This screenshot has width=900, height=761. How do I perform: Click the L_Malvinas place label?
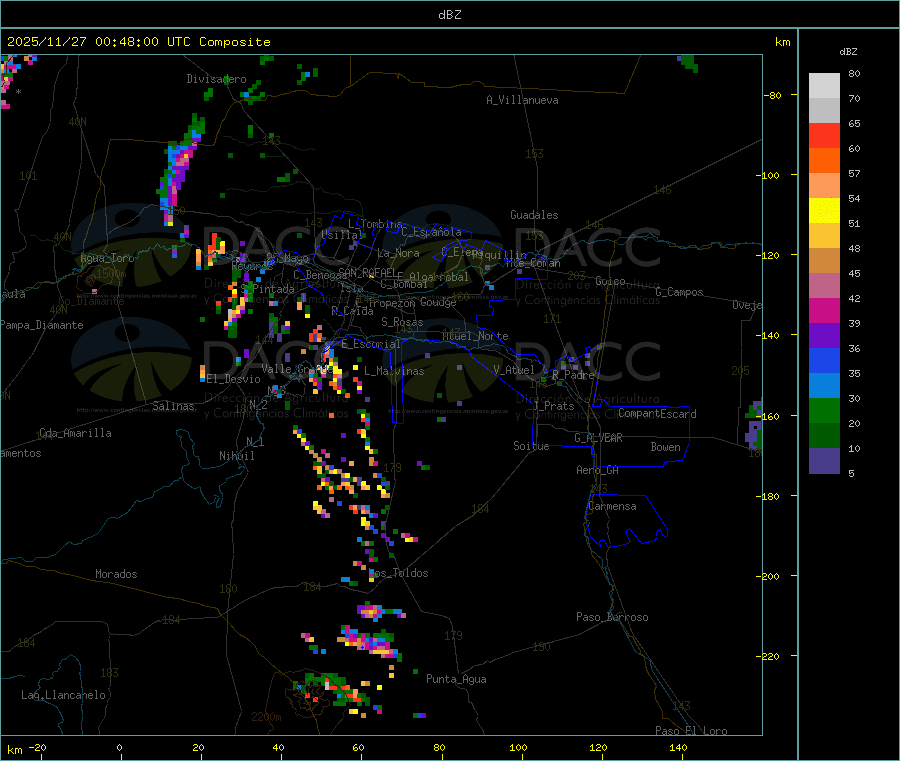[x=394, y=371]
